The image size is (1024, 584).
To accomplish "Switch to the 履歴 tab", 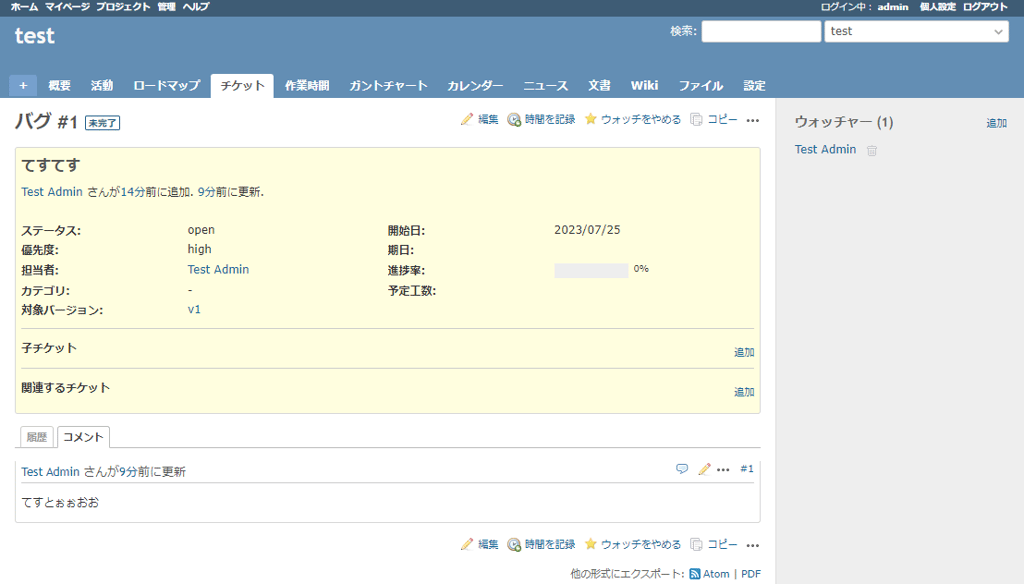I will pos(37,436).
